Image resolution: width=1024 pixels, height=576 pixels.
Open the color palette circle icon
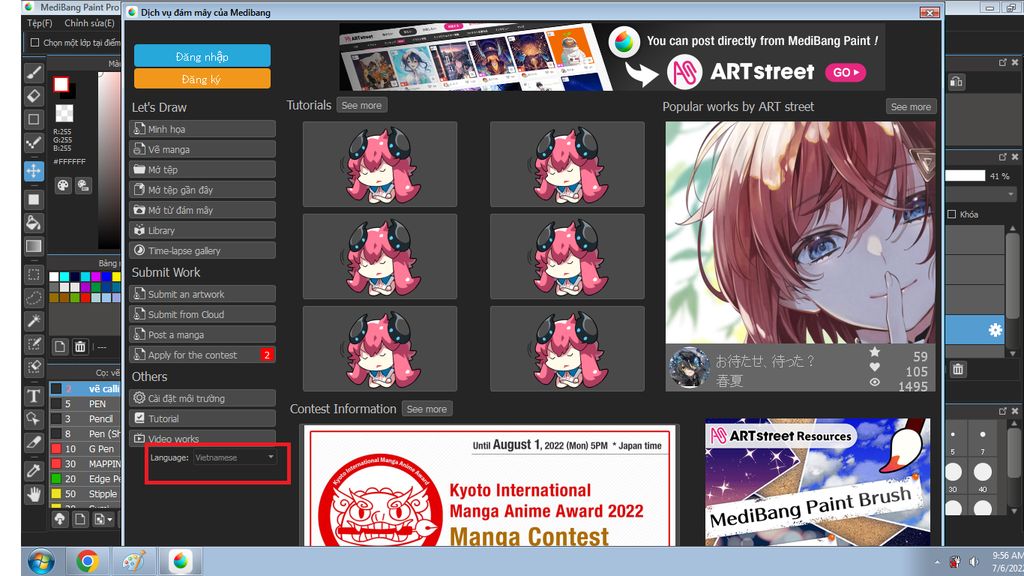[63, 185]
